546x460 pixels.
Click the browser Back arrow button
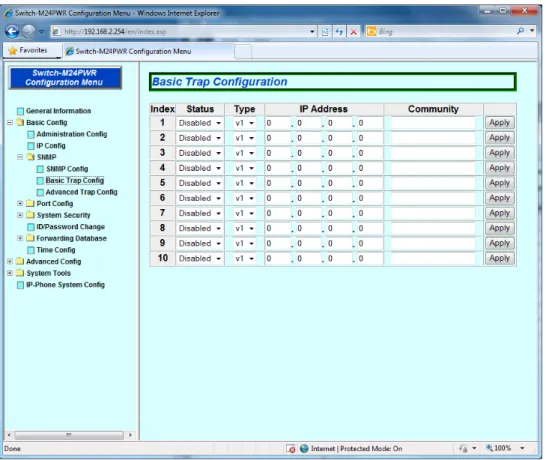tap(12, 32)
